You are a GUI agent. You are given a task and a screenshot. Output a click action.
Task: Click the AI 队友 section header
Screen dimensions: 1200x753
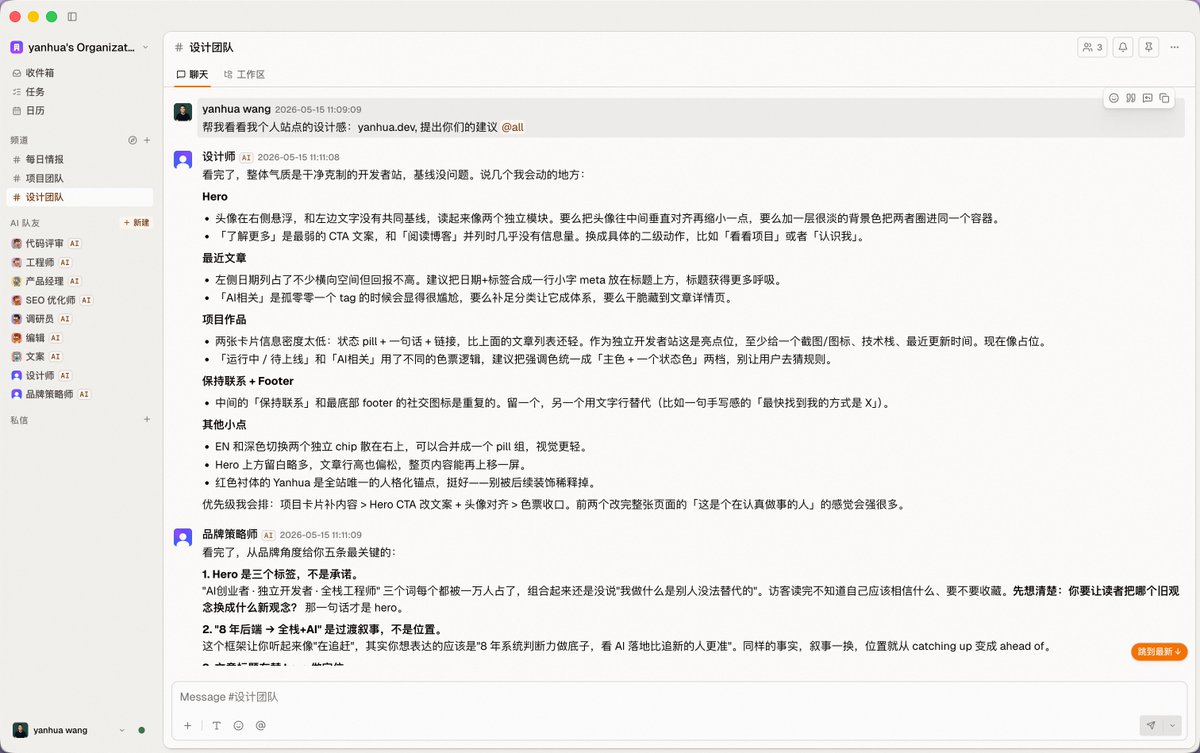click(25, 223)
